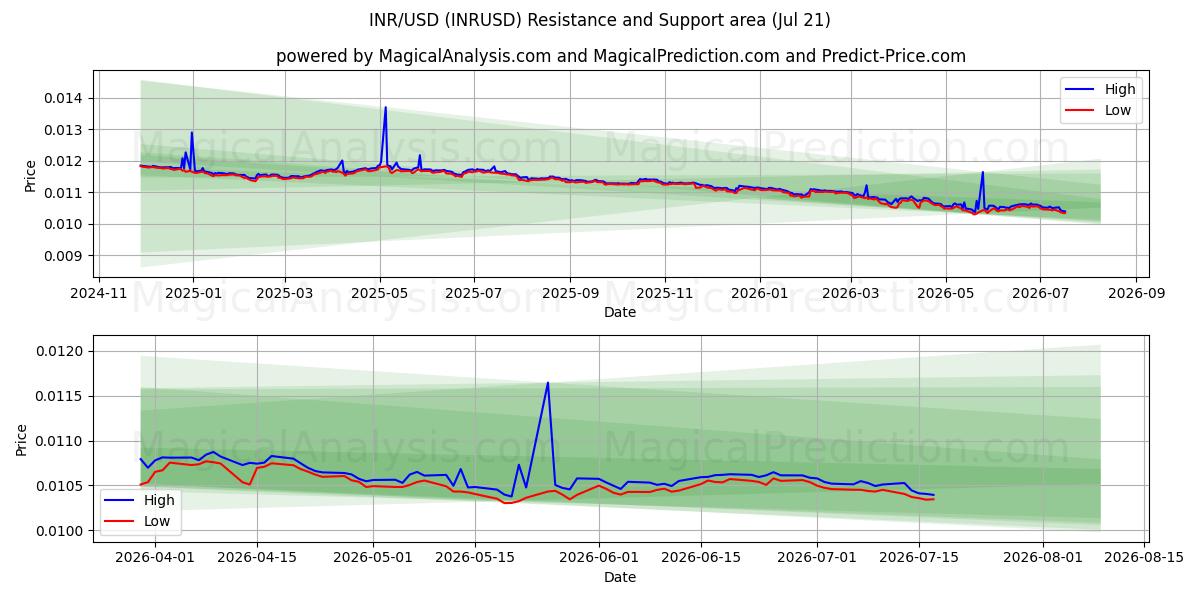Screen dimensions: 1200x600
Task: Click the top chart x-axis tick '2026-01'
Action: point(759,294)
